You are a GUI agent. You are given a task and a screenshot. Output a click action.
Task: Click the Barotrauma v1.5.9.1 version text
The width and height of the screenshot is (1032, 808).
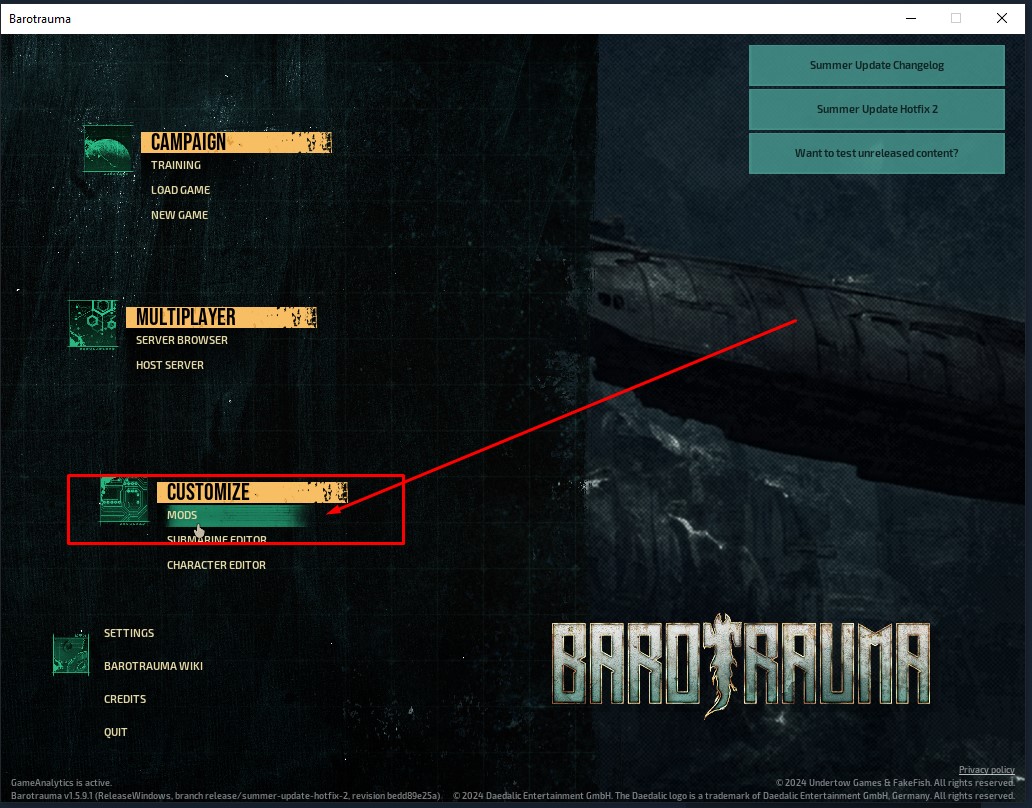tap(226, 795)
